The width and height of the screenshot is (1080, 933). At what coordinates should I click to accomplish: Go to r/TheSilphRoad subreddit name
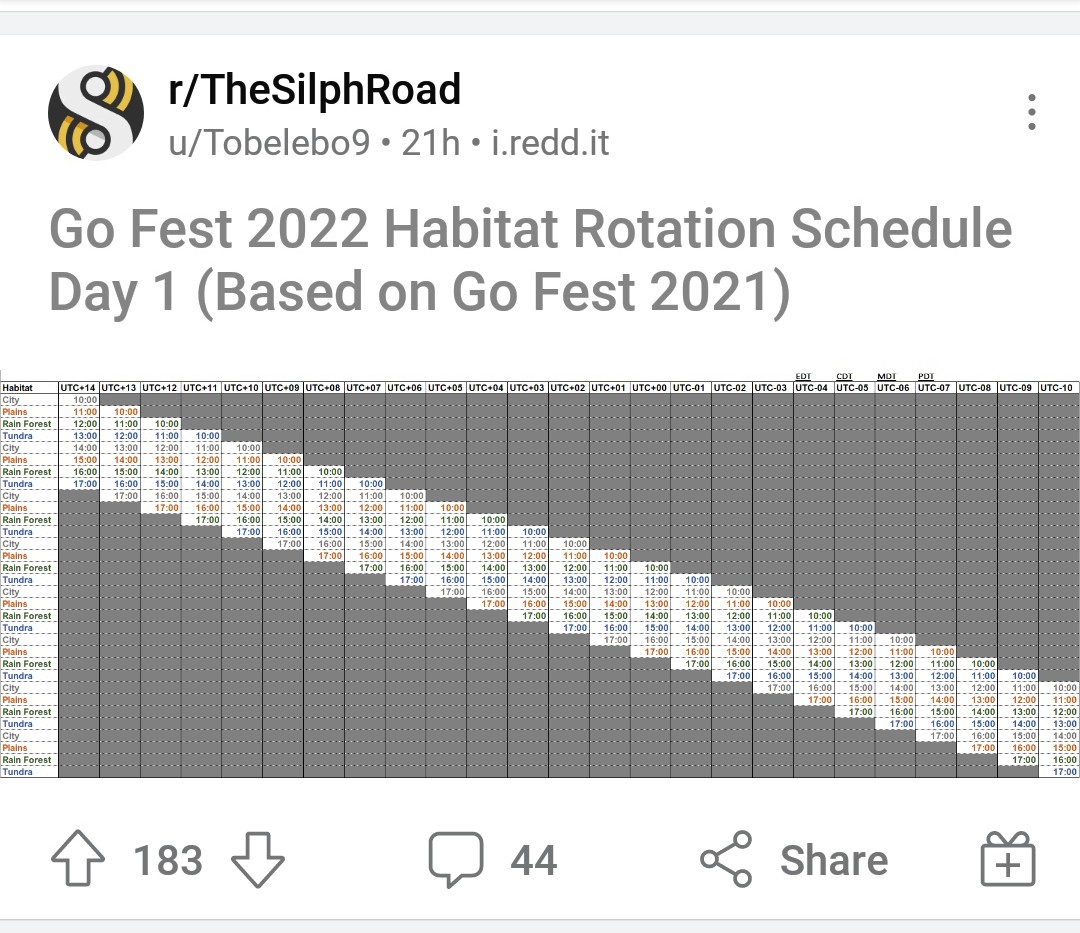314,90
